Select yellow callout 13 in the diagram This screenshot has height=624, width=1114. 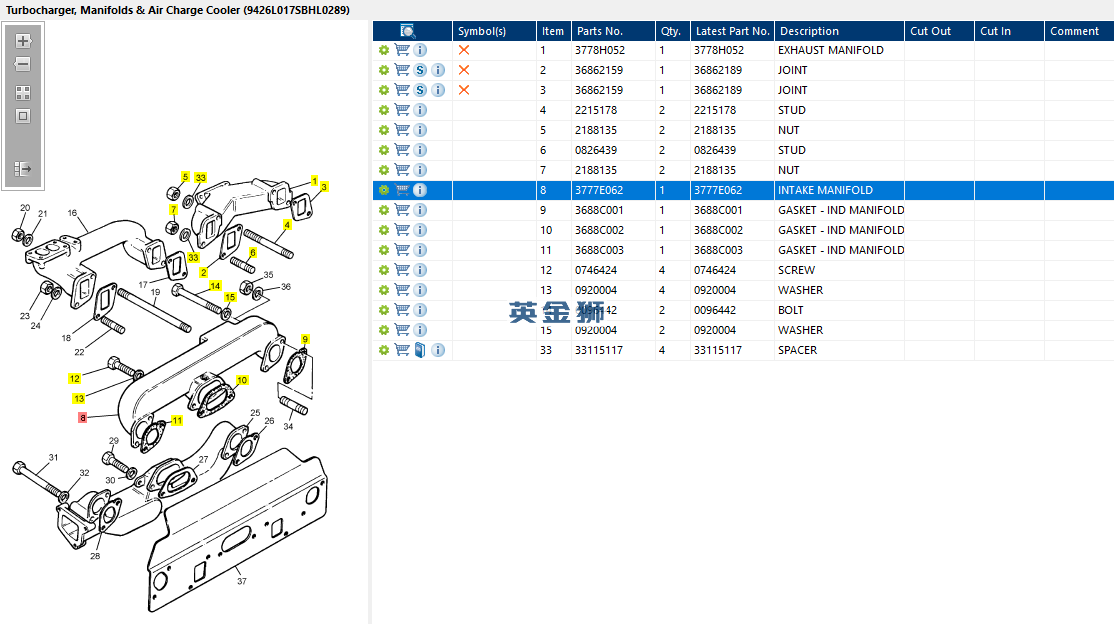tap(79, 399)
